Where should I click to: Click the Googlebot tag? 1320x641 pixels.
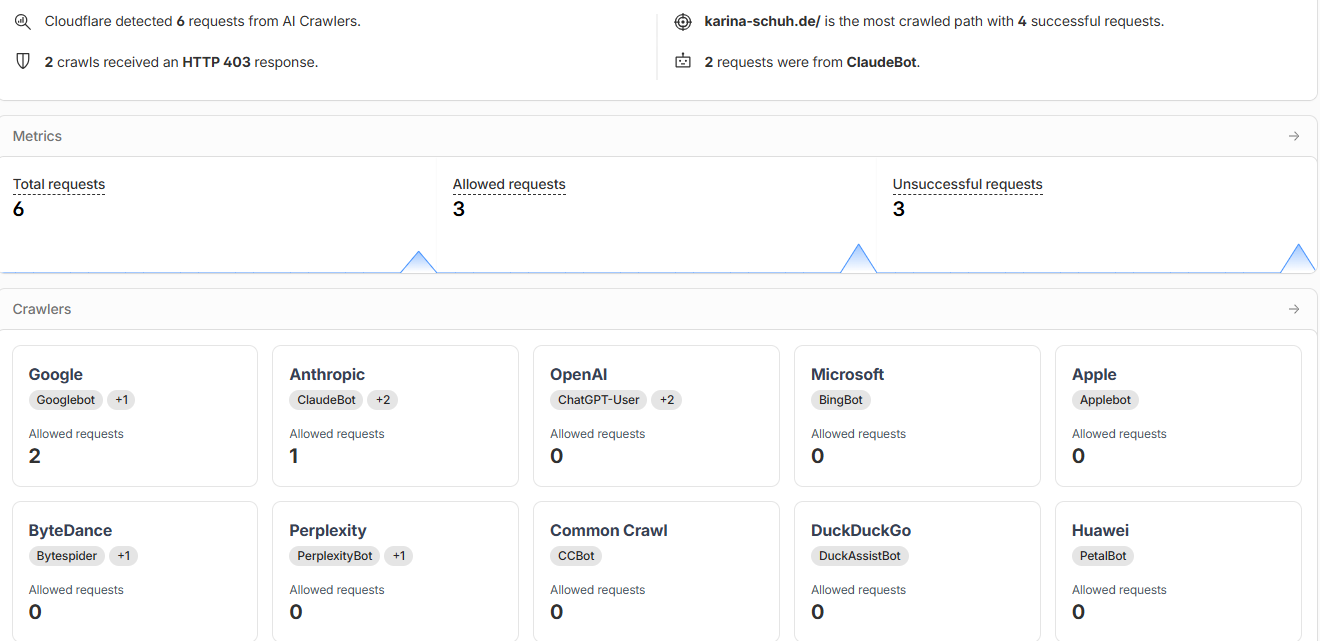coord(66,400)
